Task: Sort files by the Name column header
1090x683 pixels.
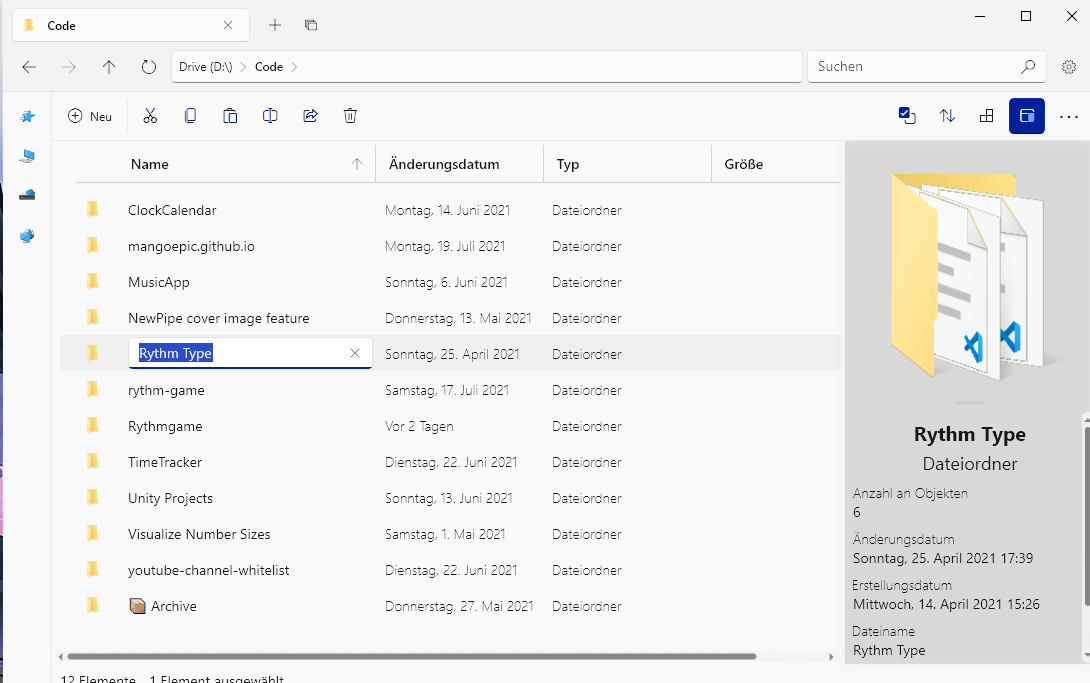Action: coord(150,163)
